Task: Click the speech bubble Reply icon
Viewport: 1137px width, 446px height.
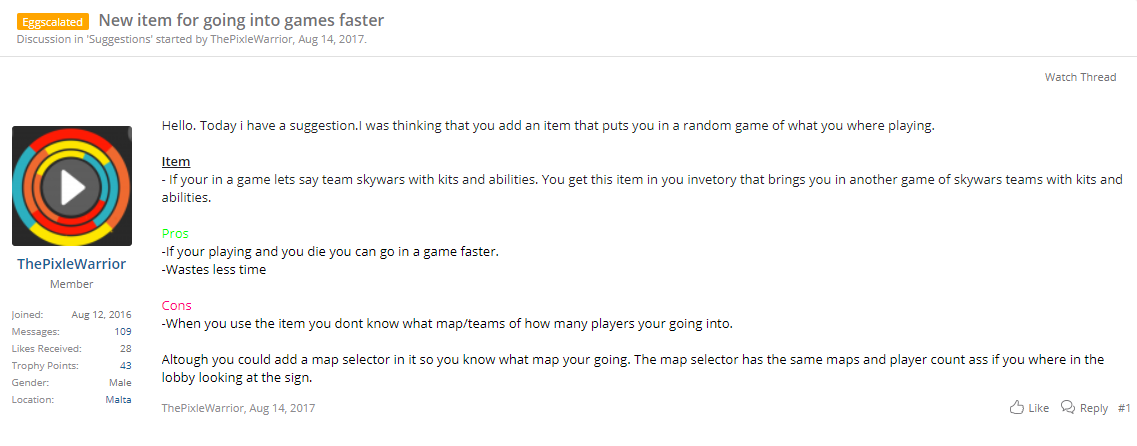Action: click(1067, 408)
